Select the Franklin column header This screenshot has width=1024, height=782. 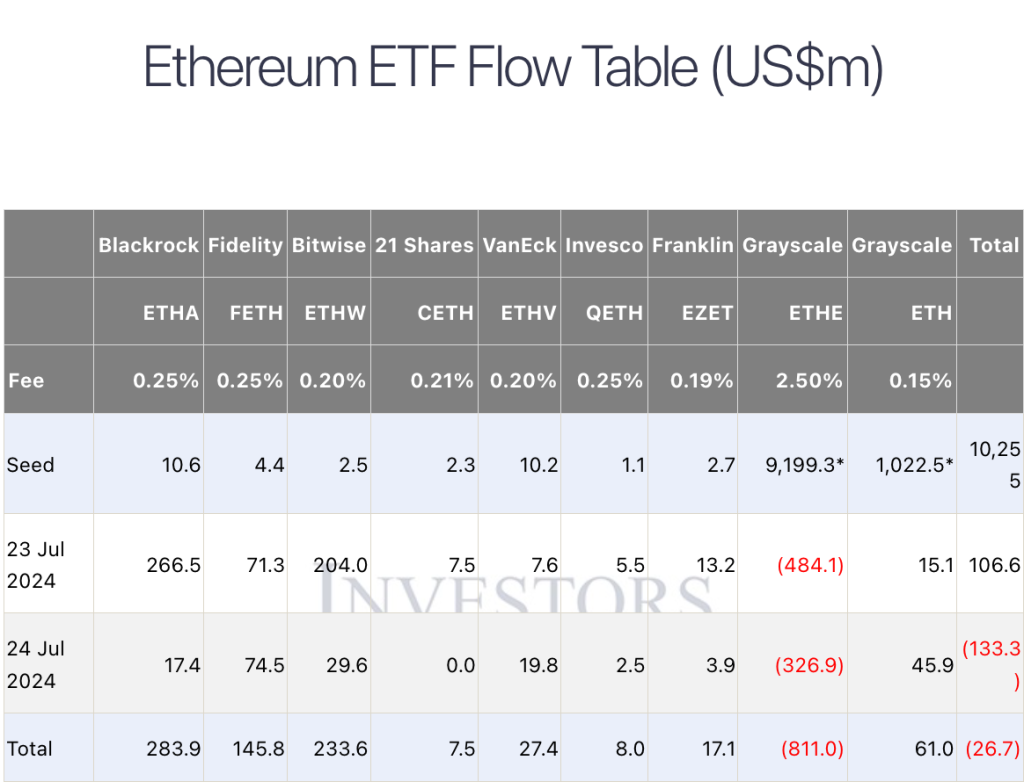click(693, 245)
